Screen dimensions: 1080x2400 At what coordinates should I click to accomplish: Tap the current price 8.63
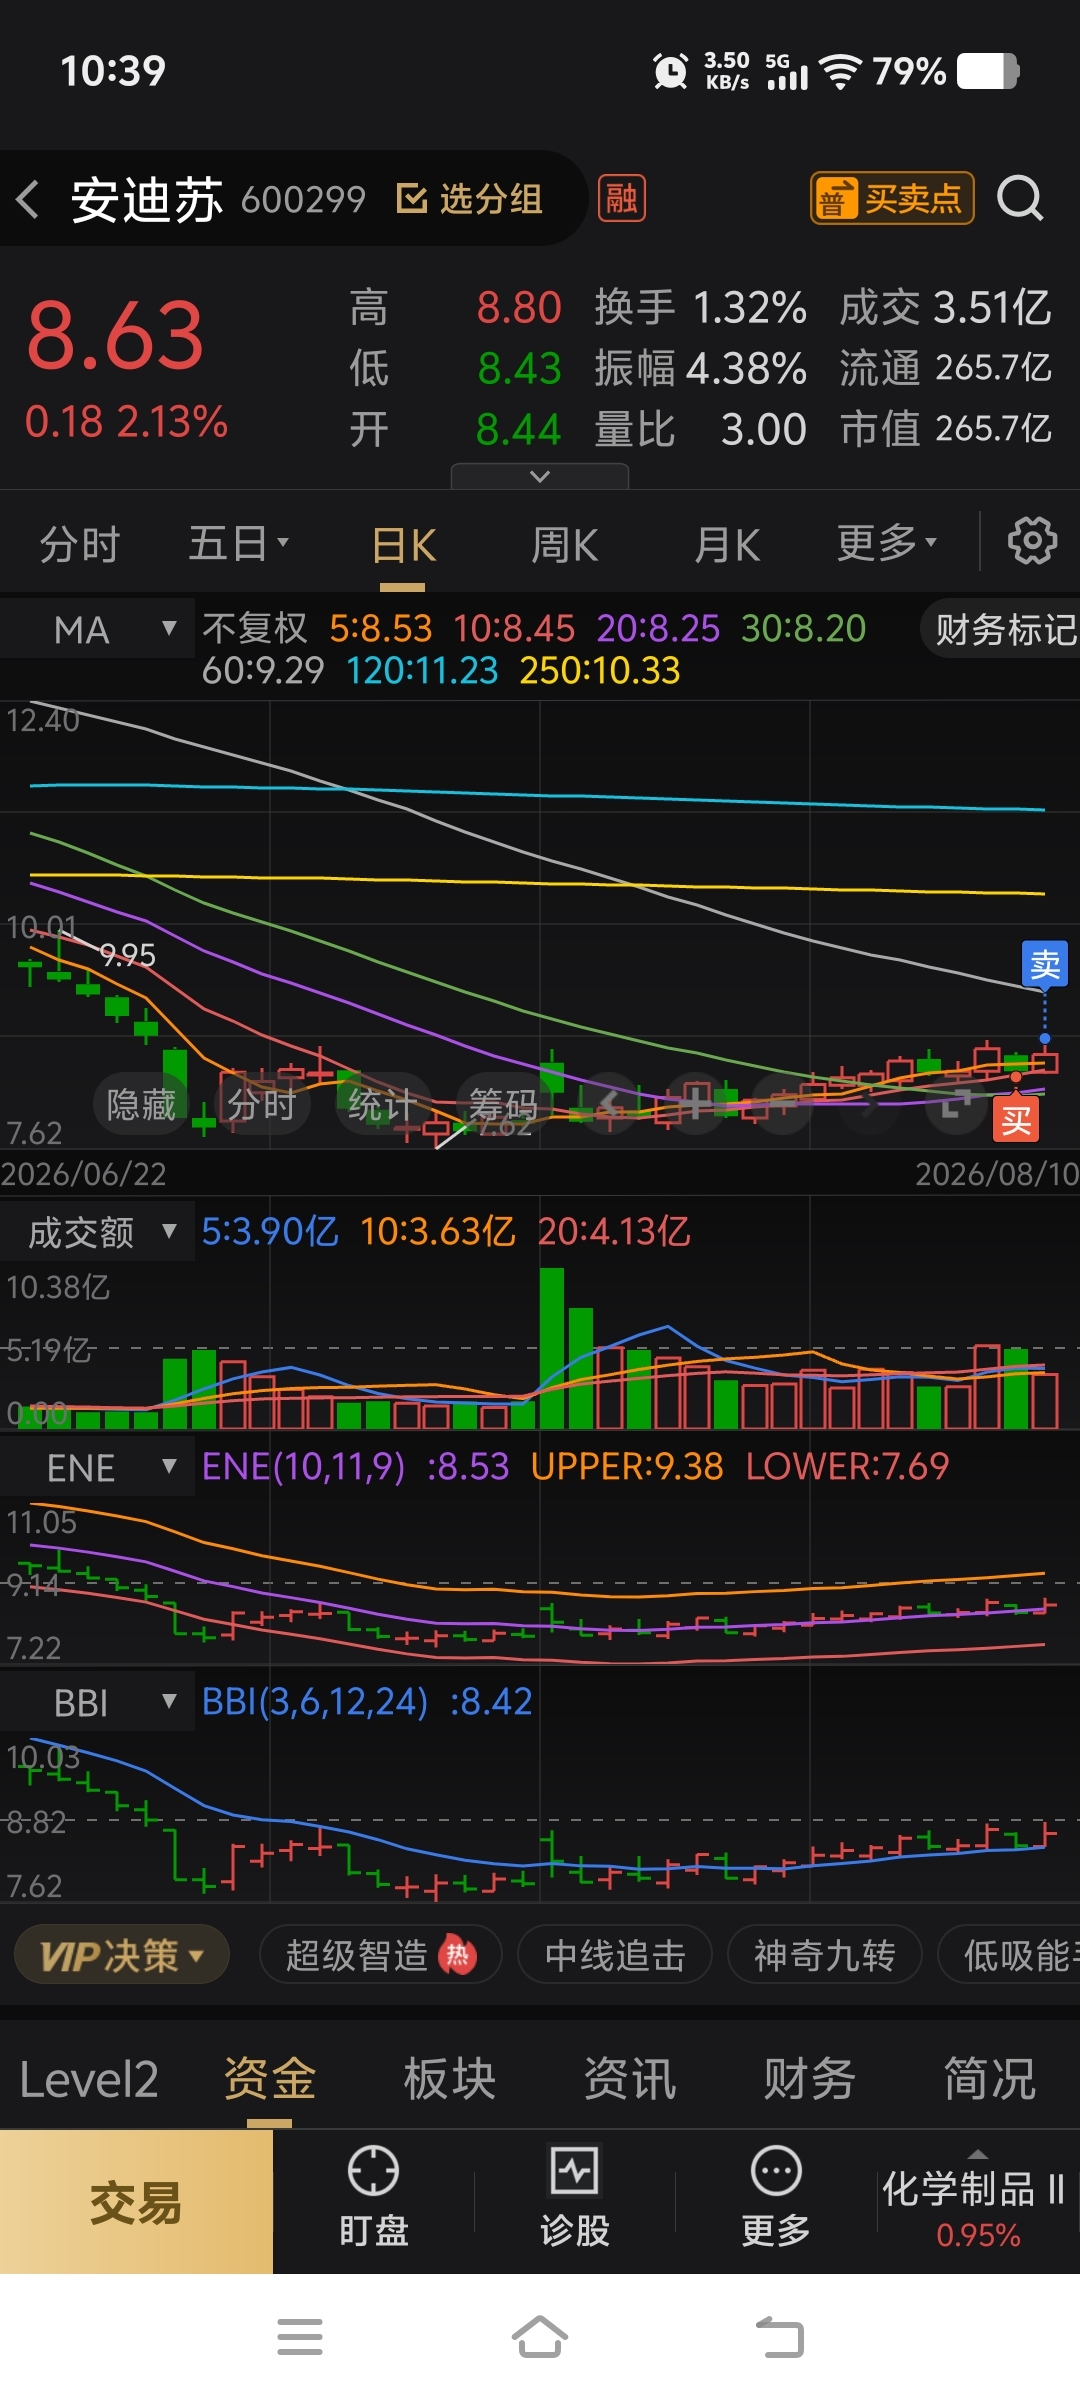tap(115, 336)
